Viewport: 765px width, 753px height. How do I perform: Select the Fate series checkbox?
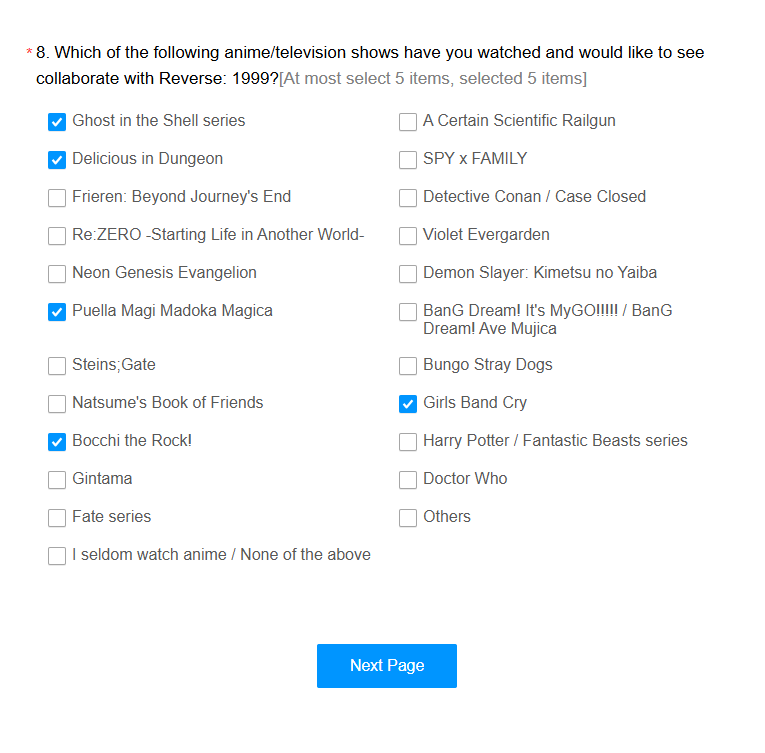tap(57, 518)
